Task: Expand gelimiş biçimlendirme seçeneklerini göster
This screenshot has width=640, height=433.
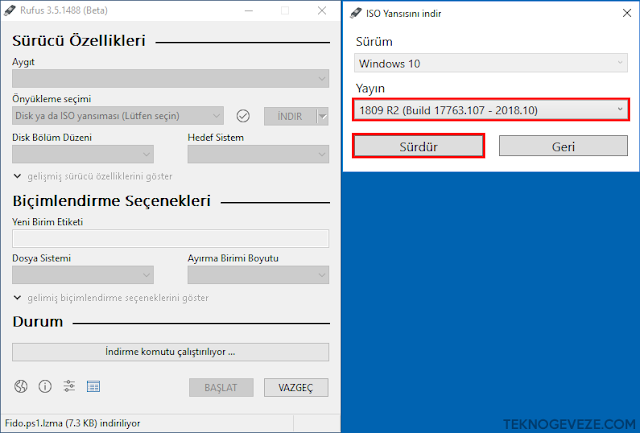Action: point(111,298)
